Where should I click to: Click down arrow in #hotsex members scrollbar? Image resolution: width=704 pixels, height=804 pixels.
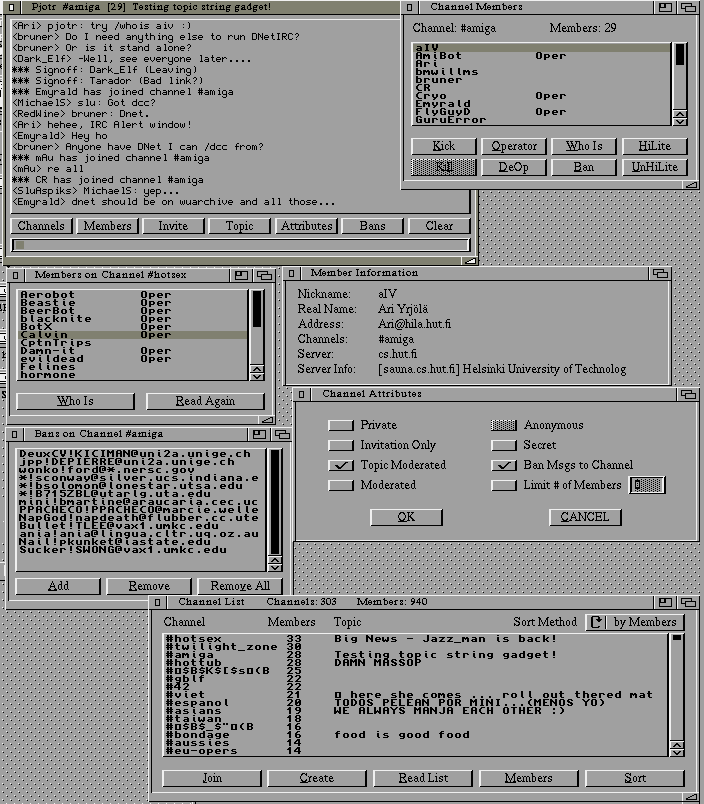point(257,375)
